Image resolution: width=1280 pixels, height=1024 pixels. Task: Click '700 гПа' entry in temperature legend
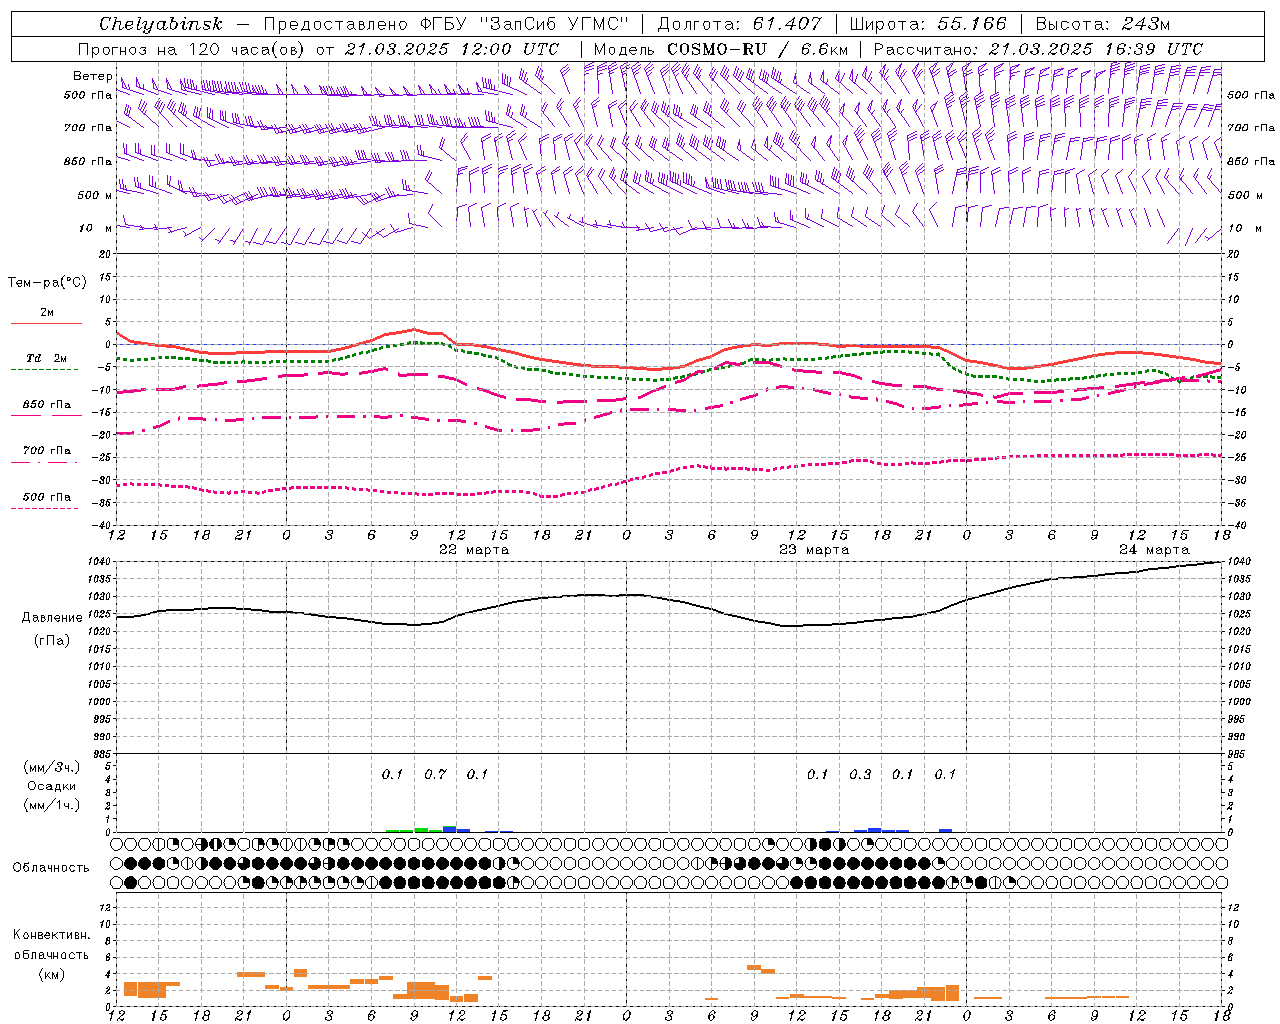point(47,451)
